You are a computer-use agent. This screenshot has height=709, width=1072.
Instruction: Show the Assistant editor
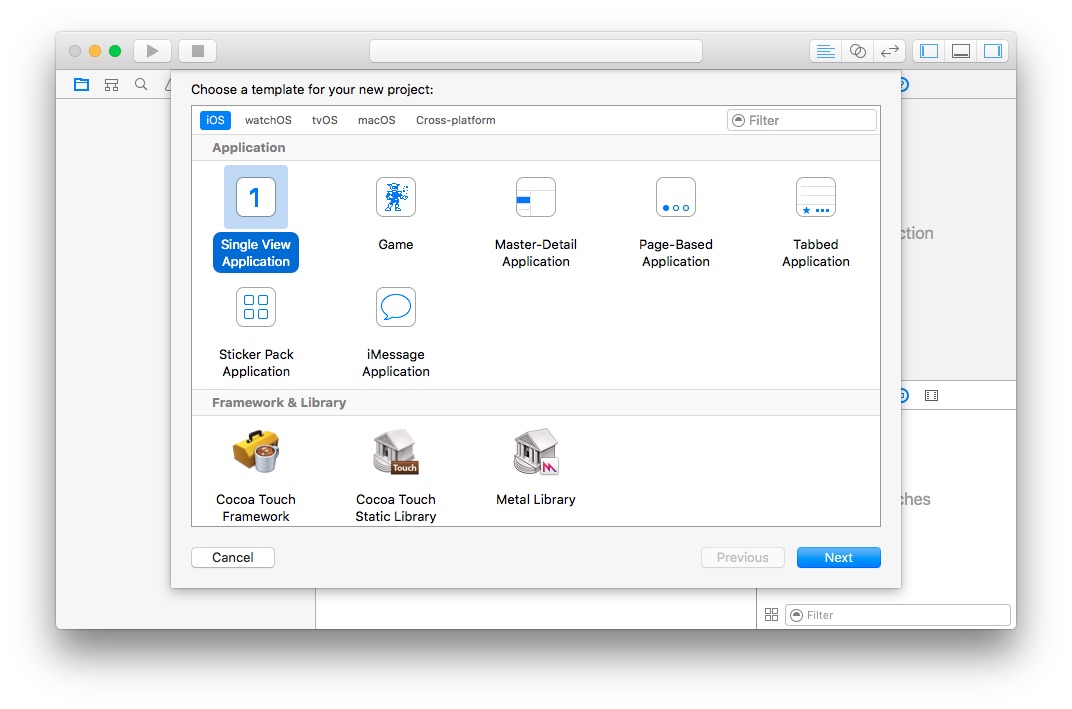pos(857,51)
